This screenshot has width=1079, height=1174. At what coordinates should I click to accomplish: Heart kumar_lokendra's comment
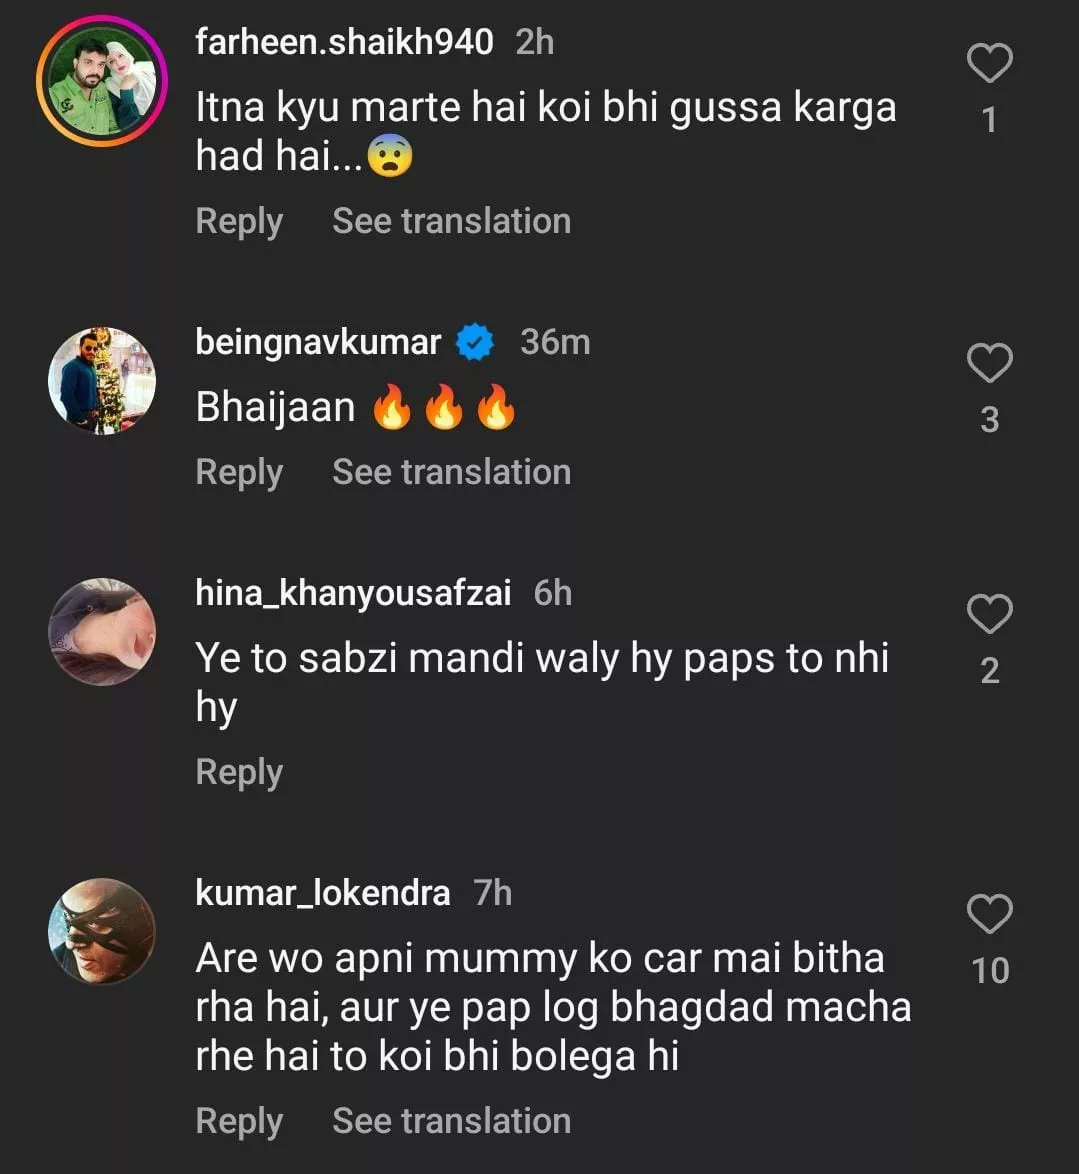989,914
